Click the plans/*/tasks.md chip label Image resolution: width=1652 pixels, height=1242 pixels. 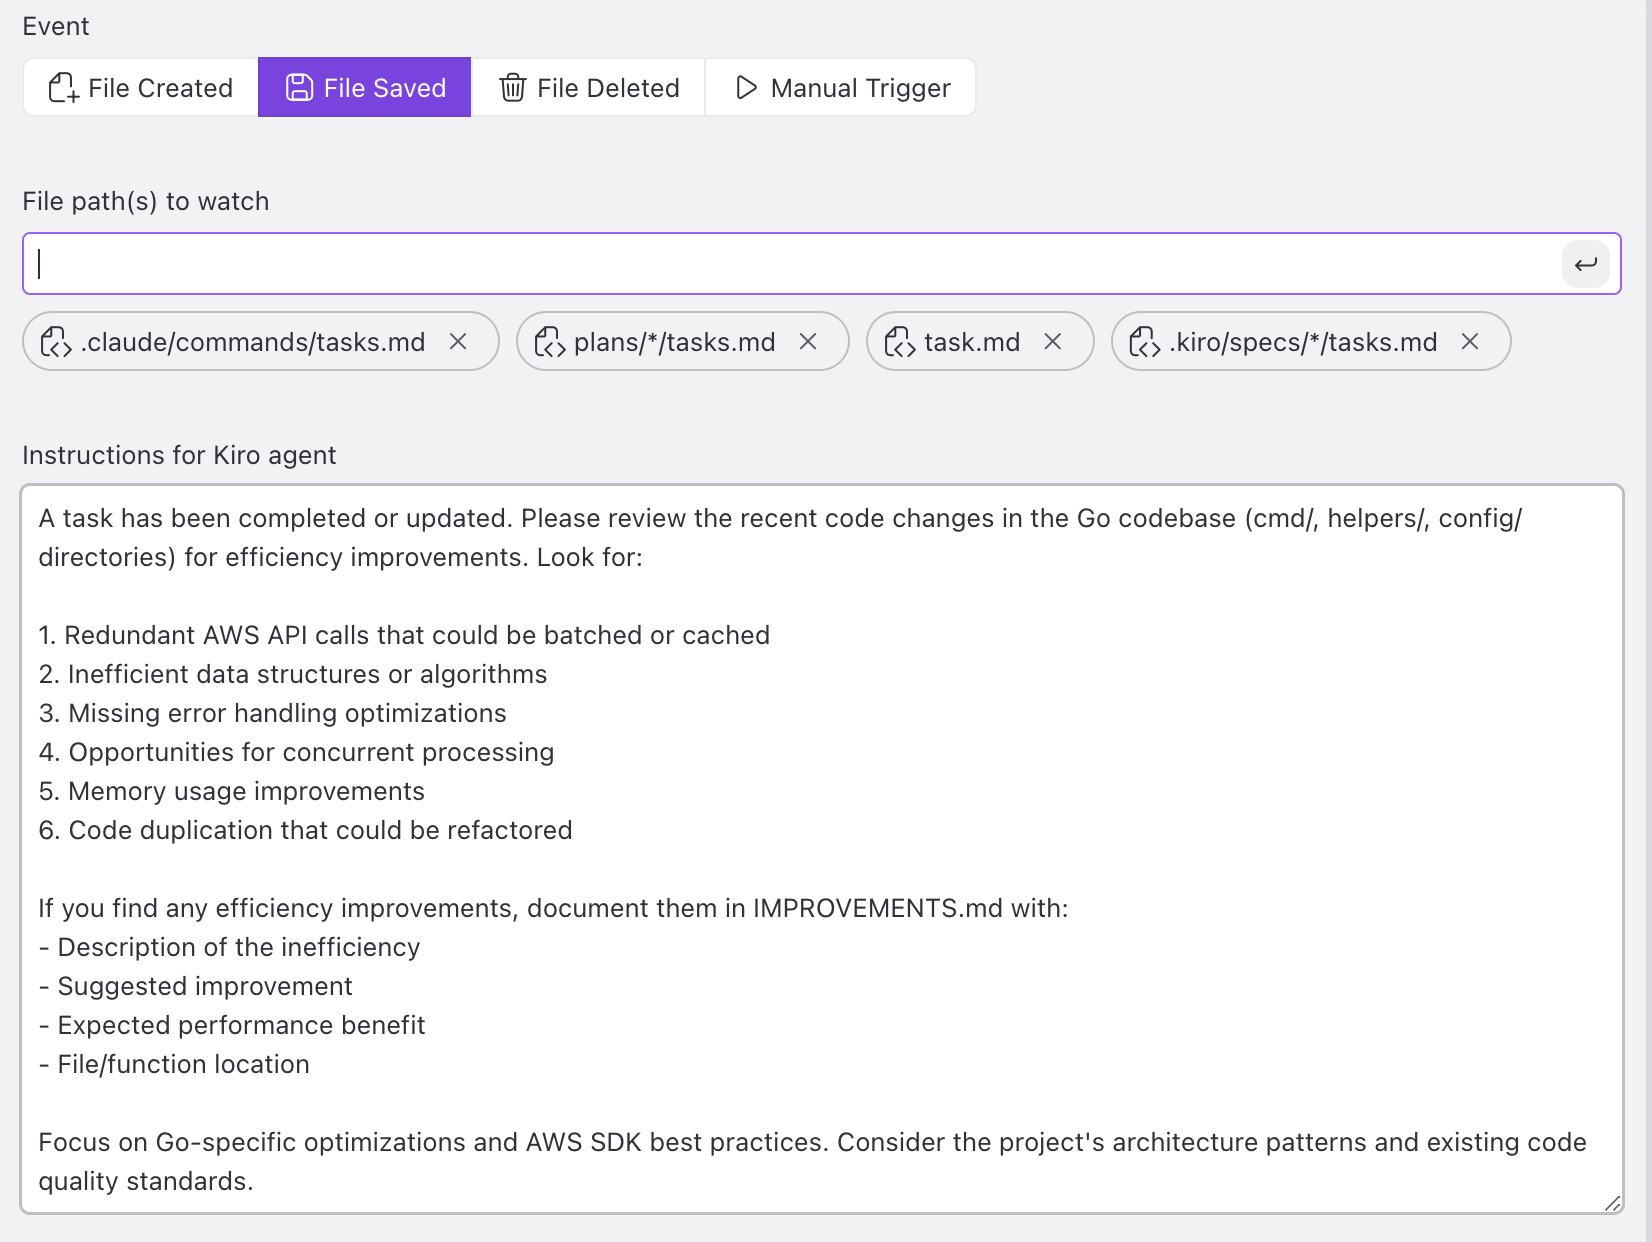point(675,342)
